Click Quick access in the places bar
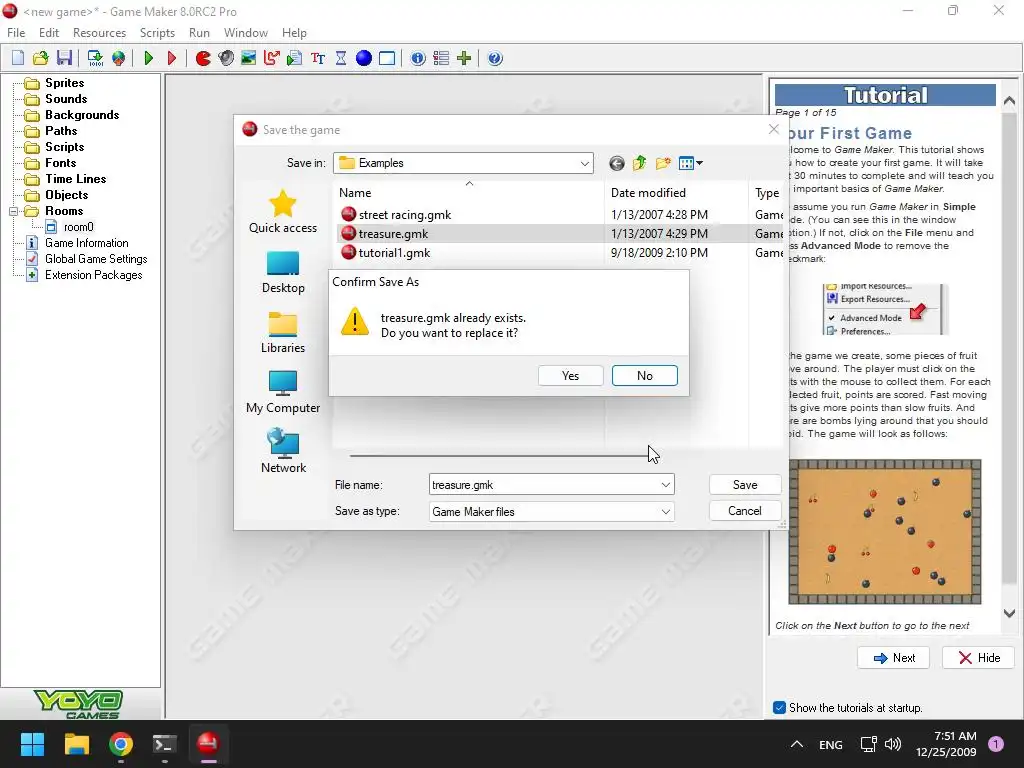 point(283,212)
